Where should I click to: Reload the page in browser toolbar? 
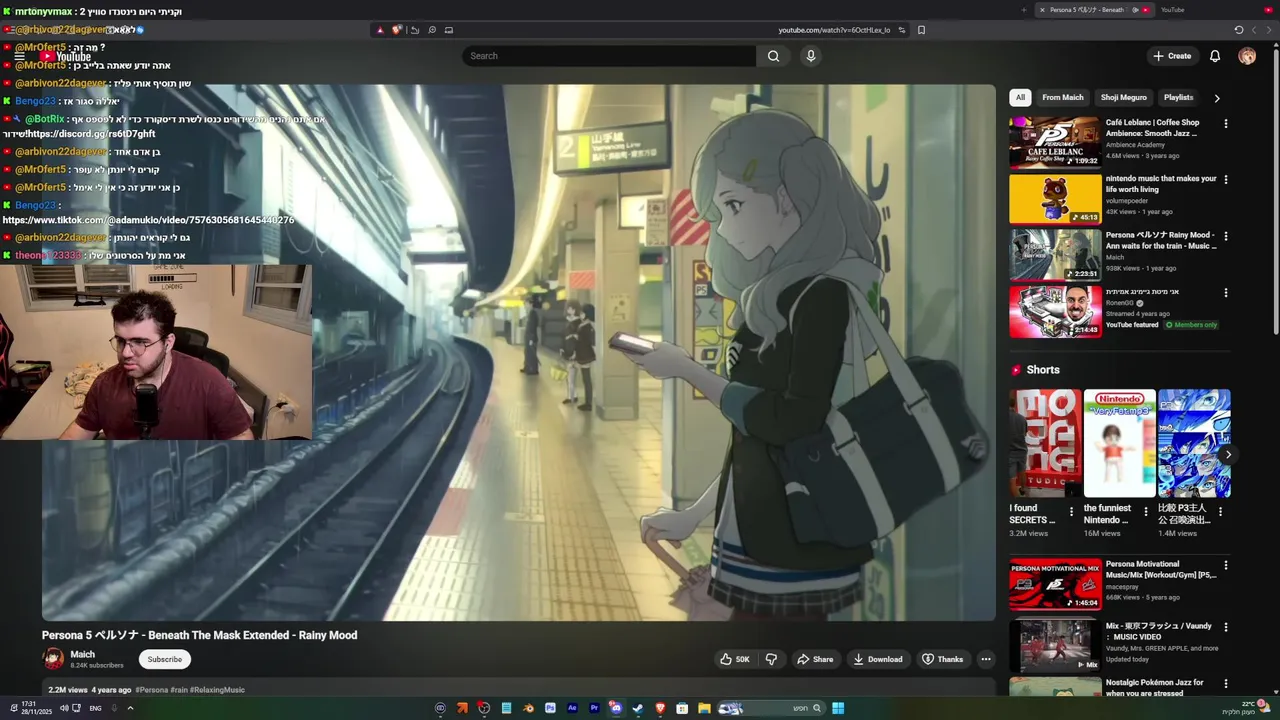pyautogui.click(x=1238, y=30)
